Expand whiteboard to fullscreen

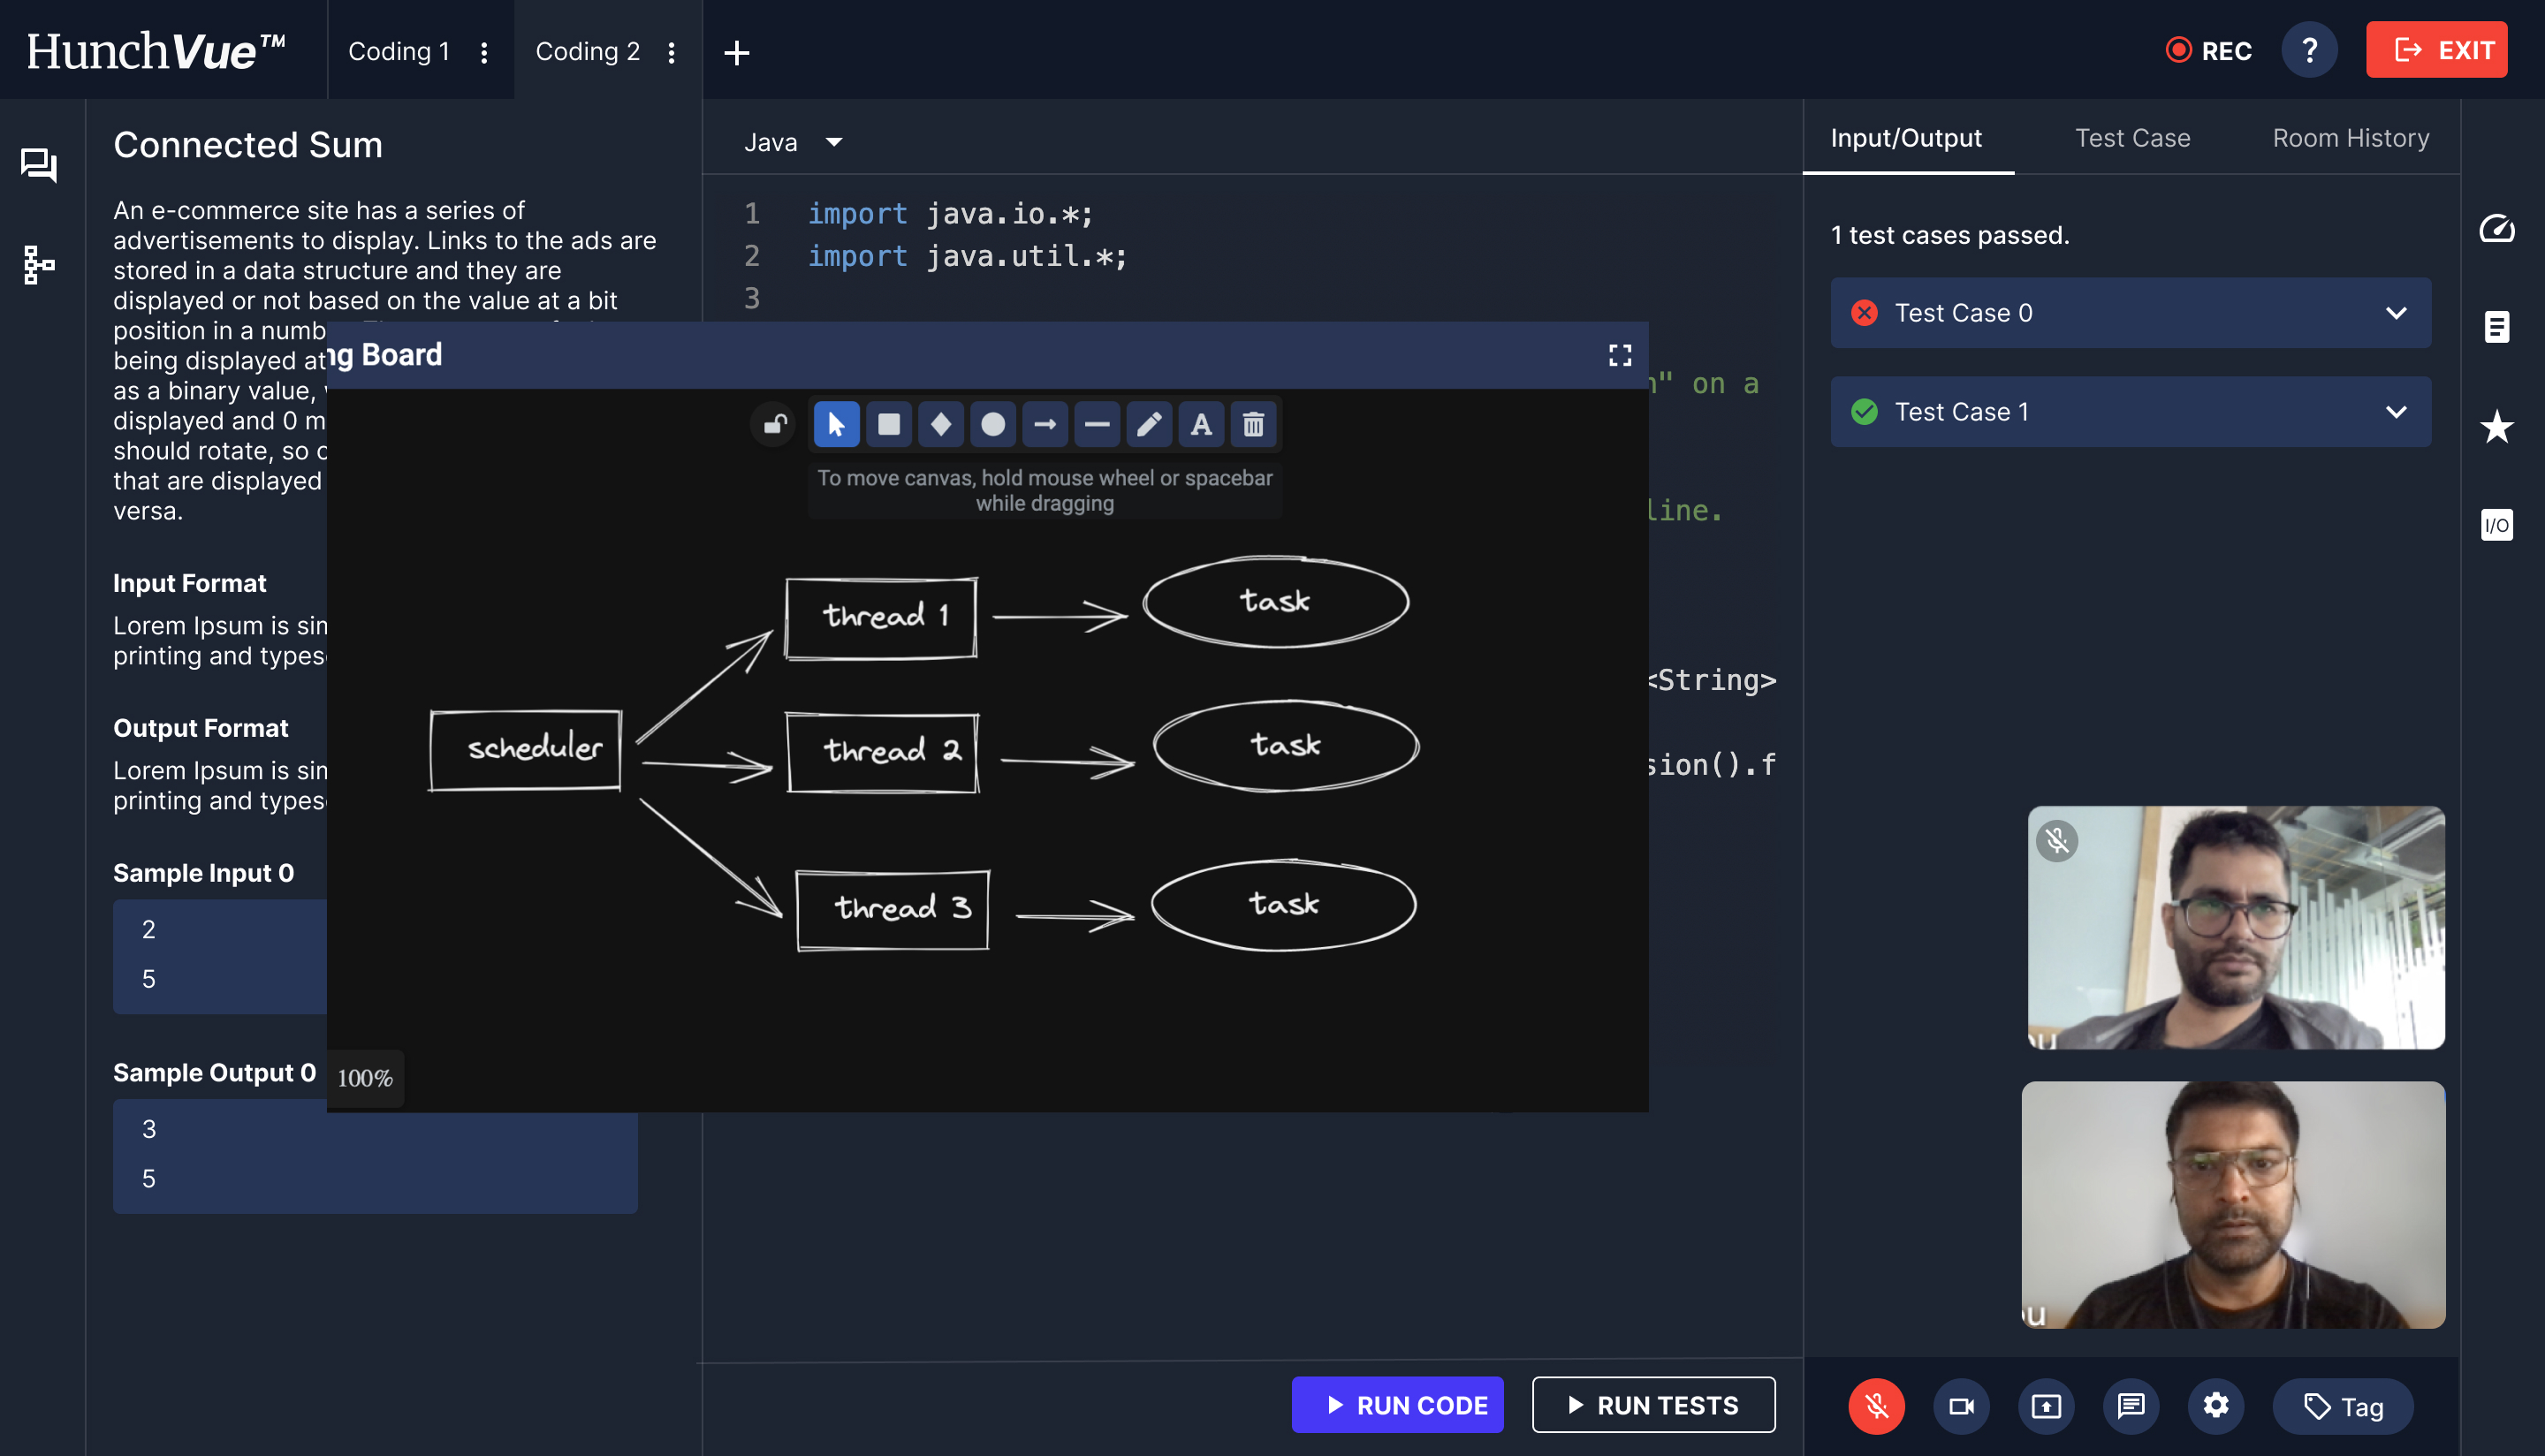(x=1620, y=355)
